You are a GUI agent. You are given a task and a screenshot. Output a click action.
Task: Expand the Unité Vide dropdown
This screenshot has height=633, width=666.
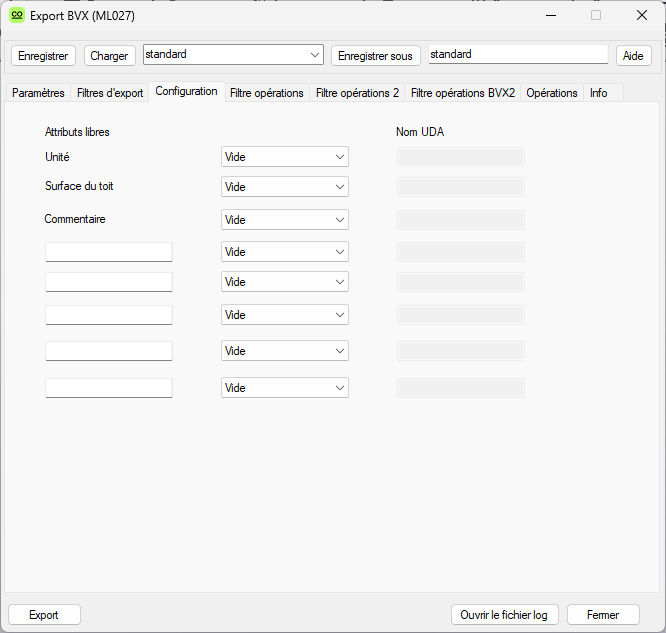coord(285,157)
